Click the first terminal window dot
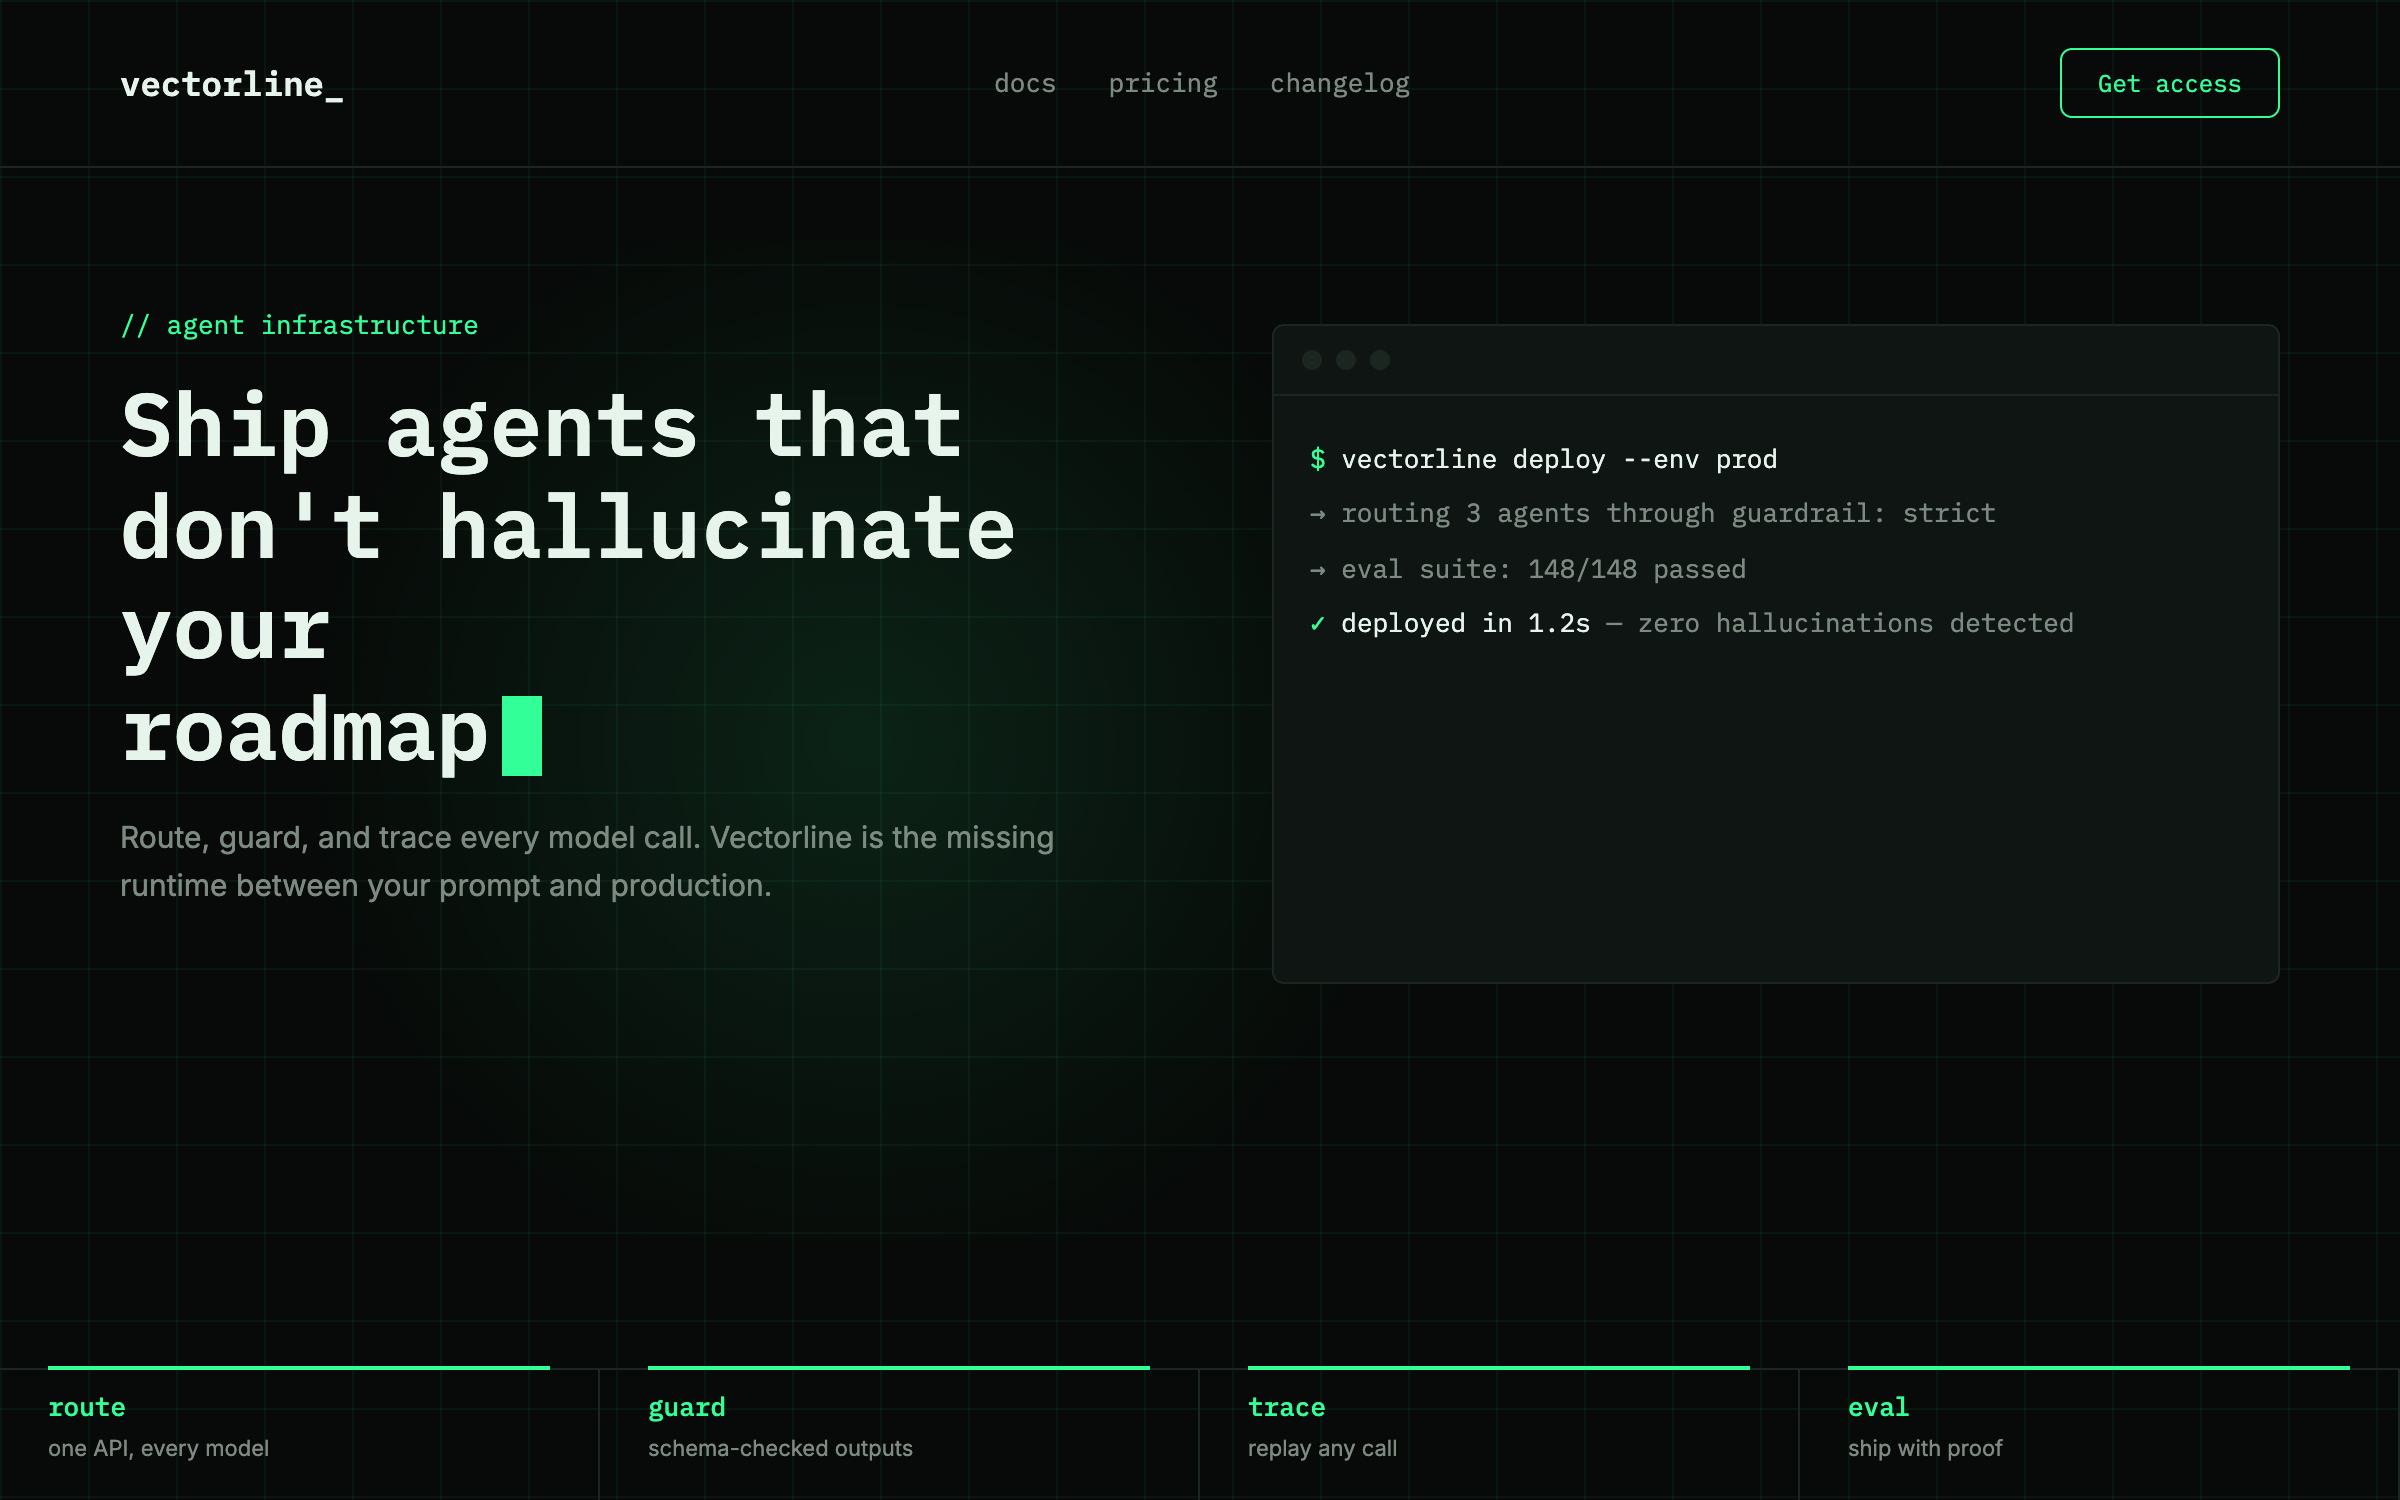Screen dimensions: 2400x1500 (1312, 360)
